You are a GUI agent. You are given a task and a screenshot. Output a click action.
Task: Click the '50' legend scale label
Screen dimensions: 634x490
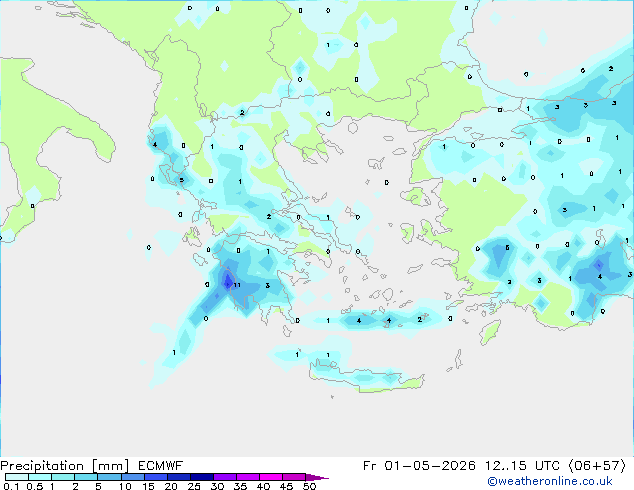pyautogui.click(x=309, y=486)
